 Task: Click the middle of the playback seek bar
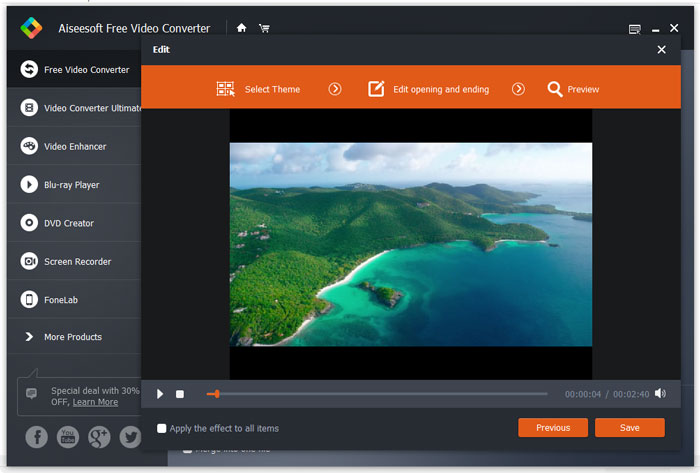(x=377, y=394)
